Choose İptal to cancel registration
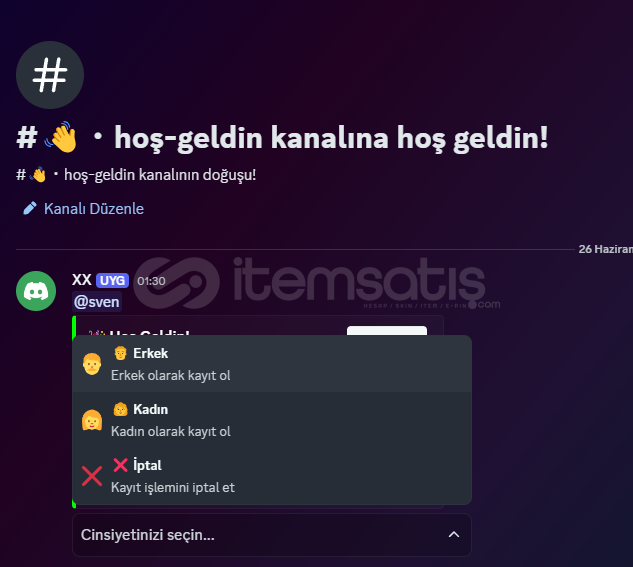This screenshot has height=567, width=633. 272,476
